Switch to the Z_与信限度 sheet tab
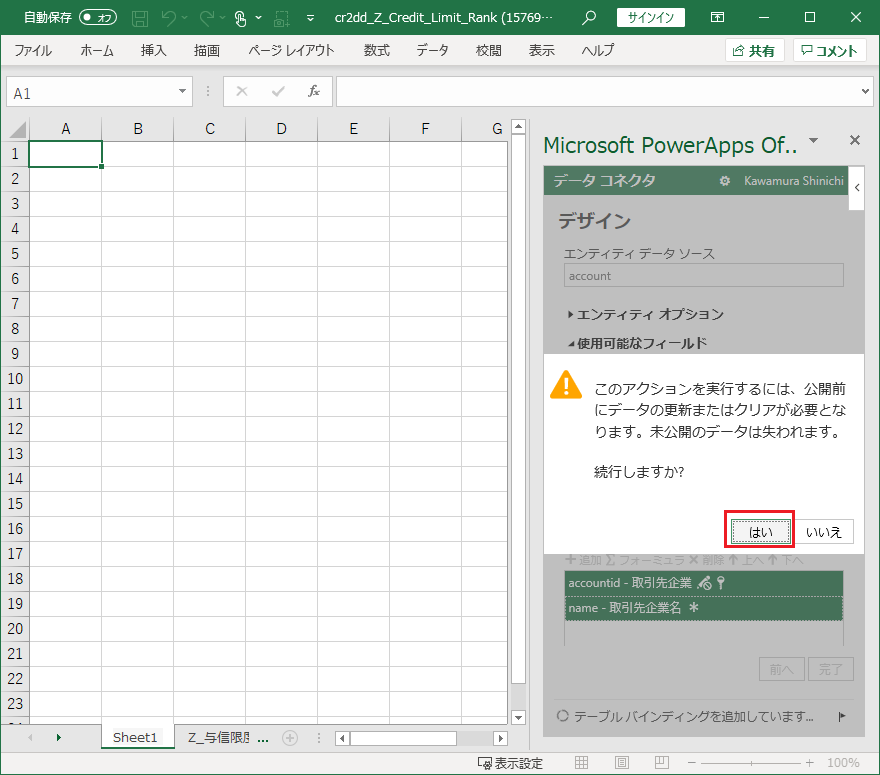880x775 pixels. point(219,737)
